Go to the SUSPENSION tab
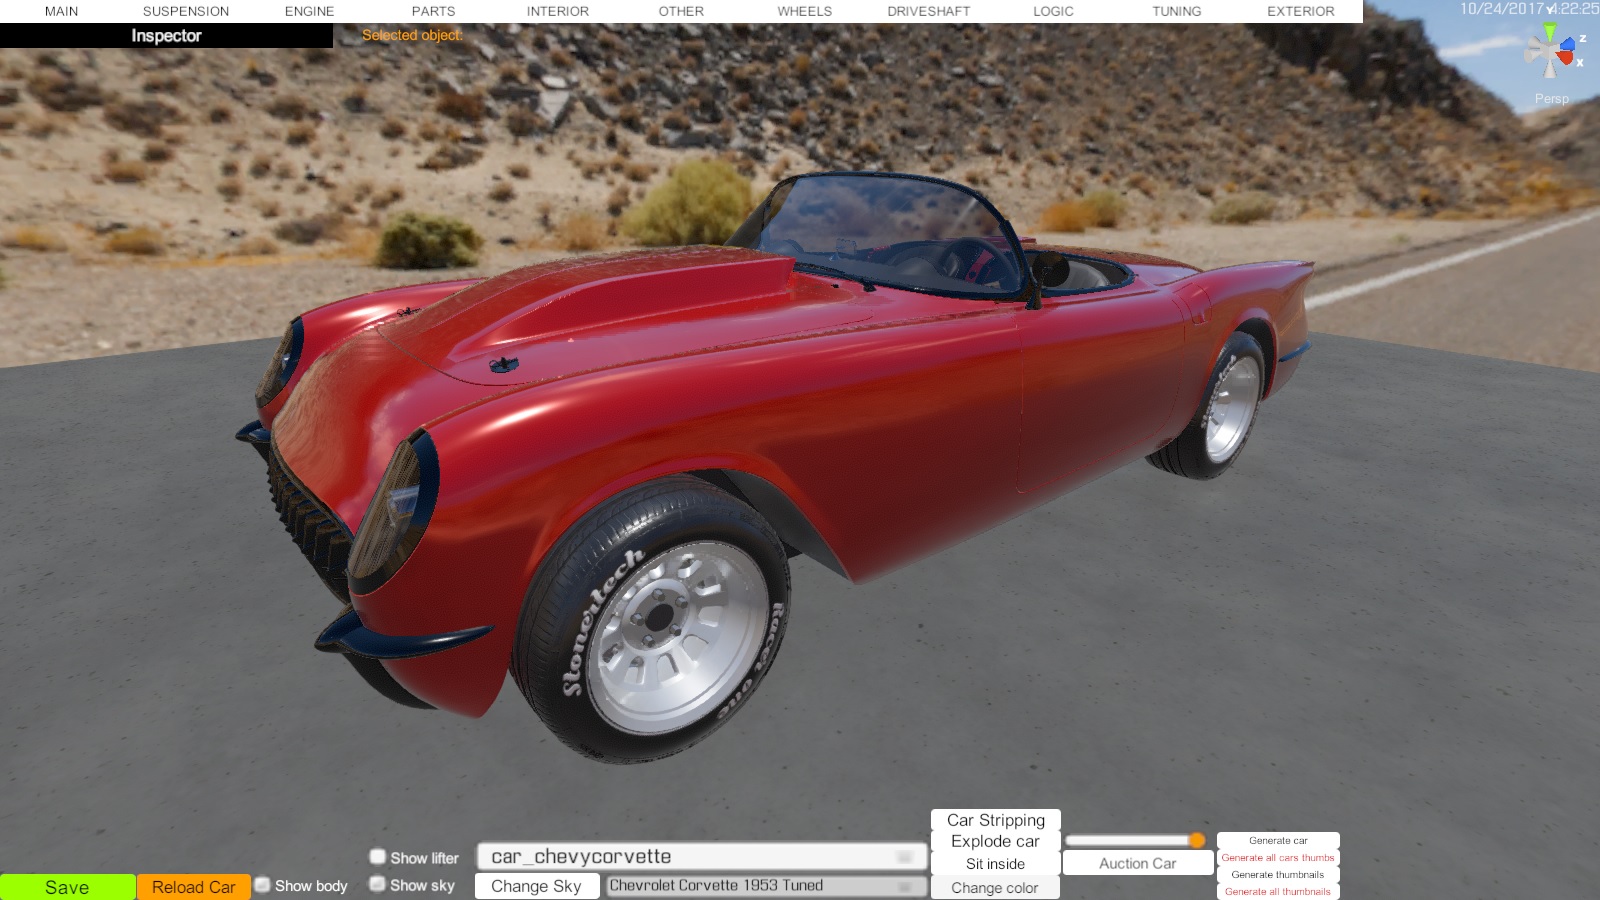 186,11
